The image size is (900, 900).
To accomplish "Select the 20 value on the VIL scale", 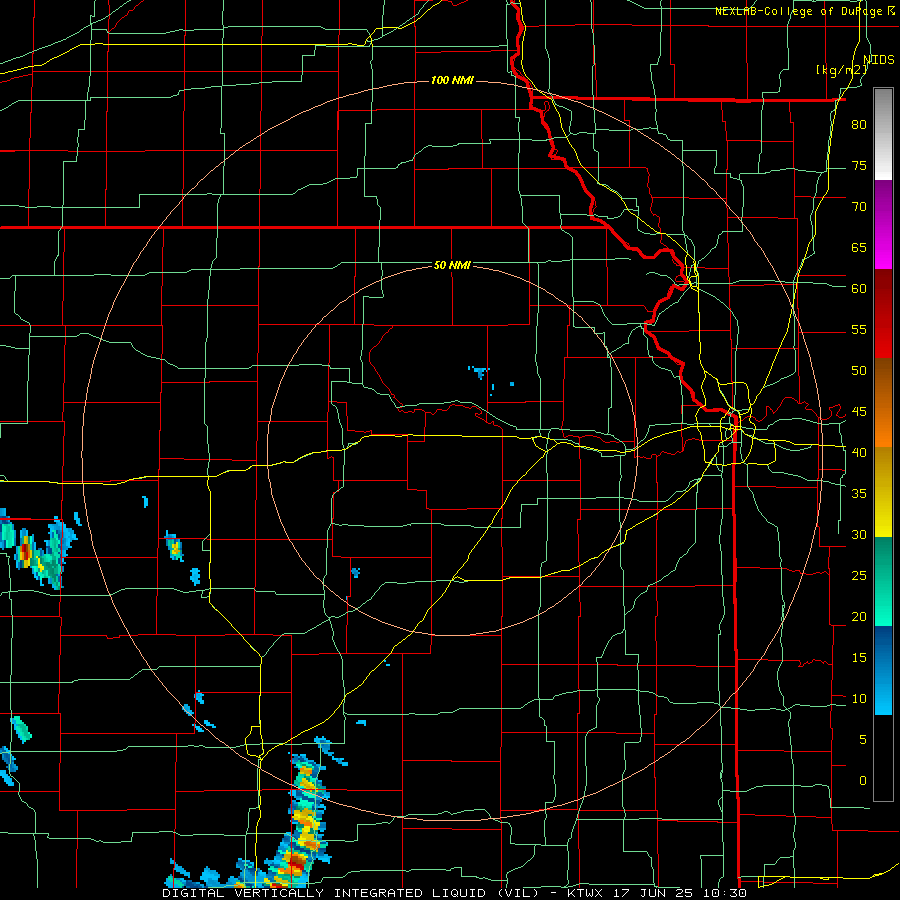I will tap(859, 617).
